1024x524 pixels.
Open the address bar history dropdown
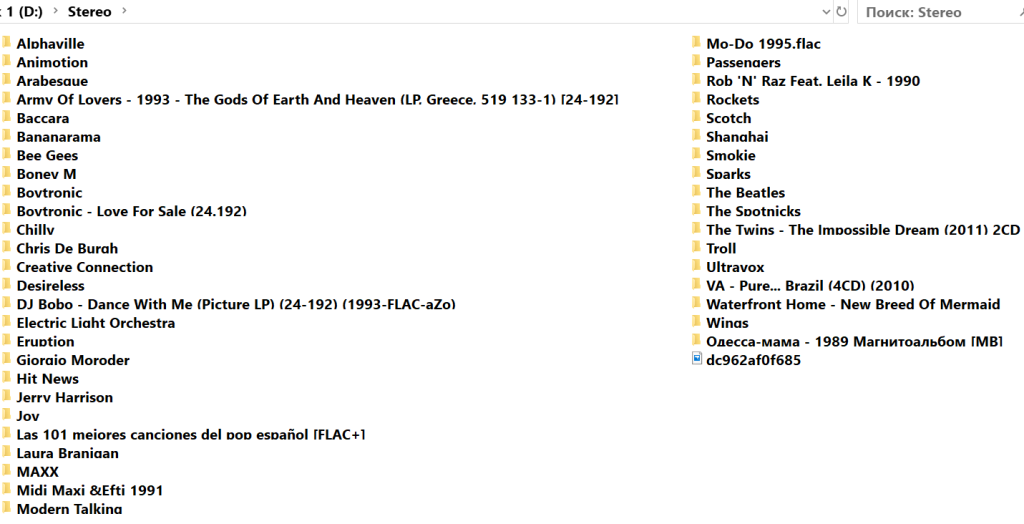point(827,12)
